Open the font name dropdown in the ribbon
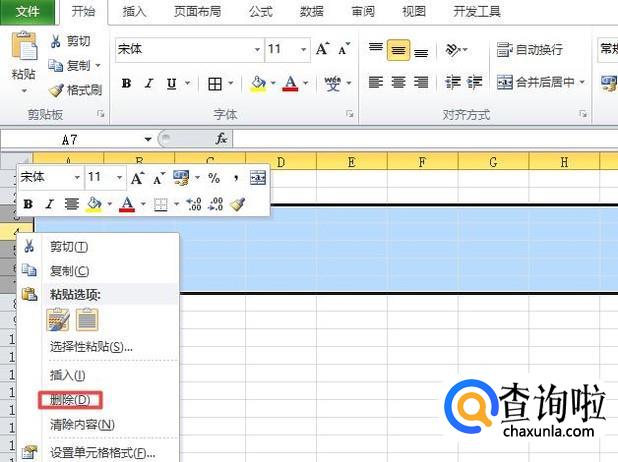Screen dimensions: 618x462 (257, 49)
